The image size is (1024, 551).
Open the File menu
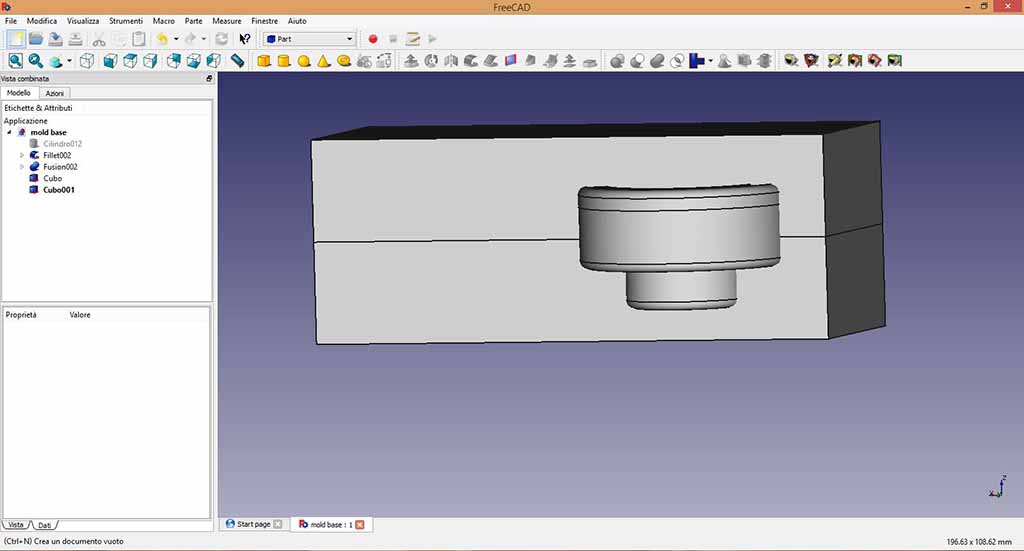point(11,21)
